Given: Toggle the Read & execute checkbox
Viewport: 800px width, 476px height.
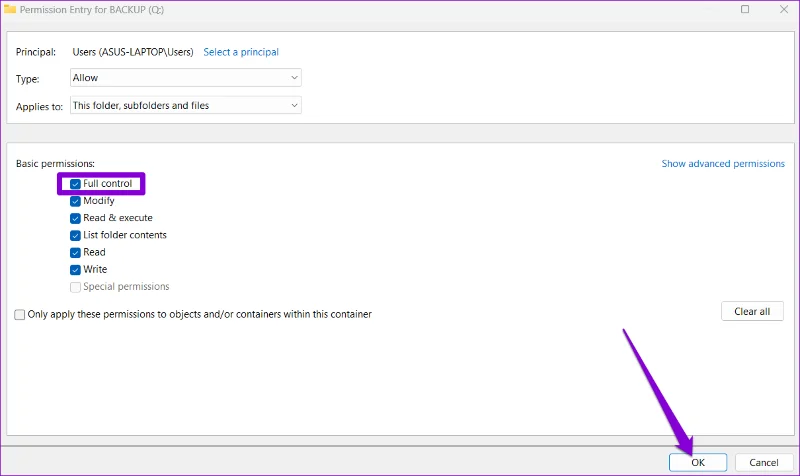Looking at the screenshot, I should pyautogui.click(x=75, y=218).
